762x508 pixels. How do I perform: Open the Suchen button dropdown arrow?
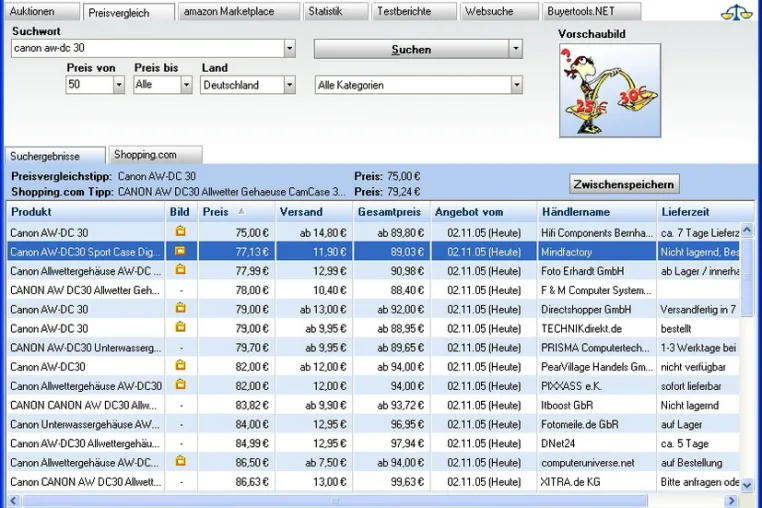[x=516, y=49]
